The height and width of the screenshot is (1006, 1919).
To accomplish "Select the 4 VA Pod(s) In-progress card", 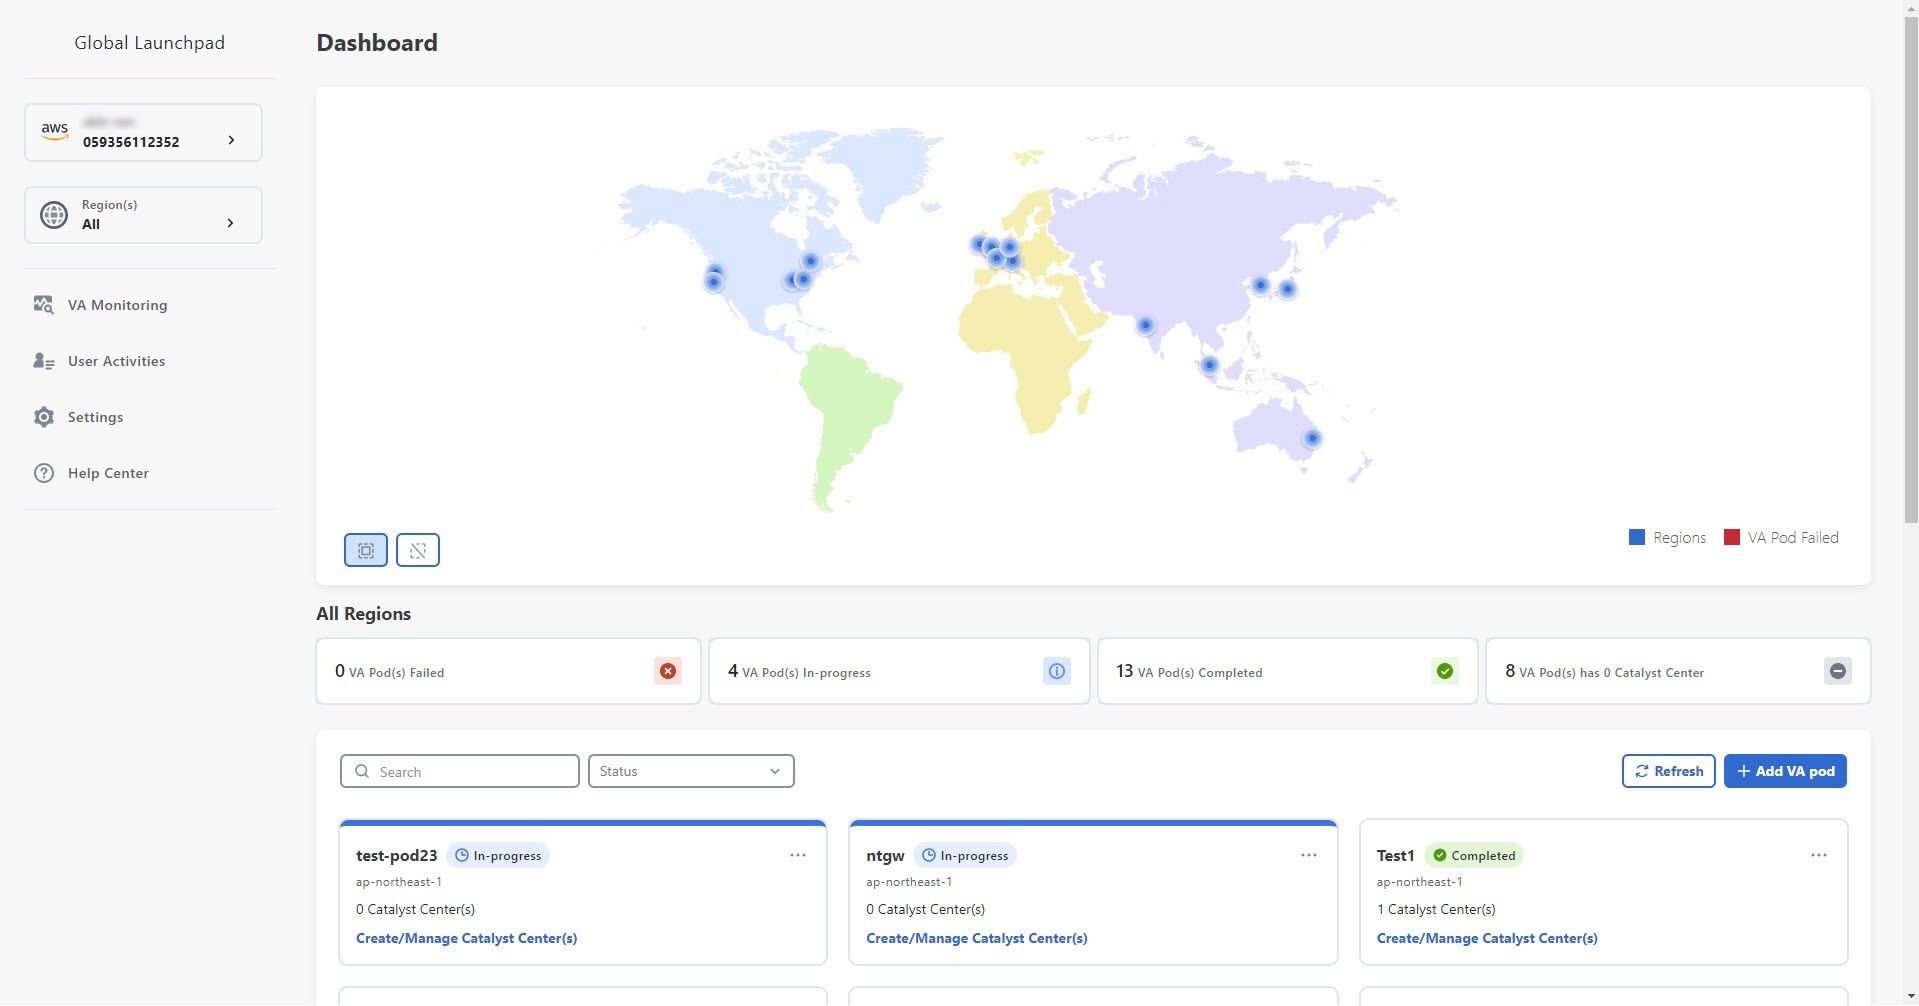I will pos(897,671).
